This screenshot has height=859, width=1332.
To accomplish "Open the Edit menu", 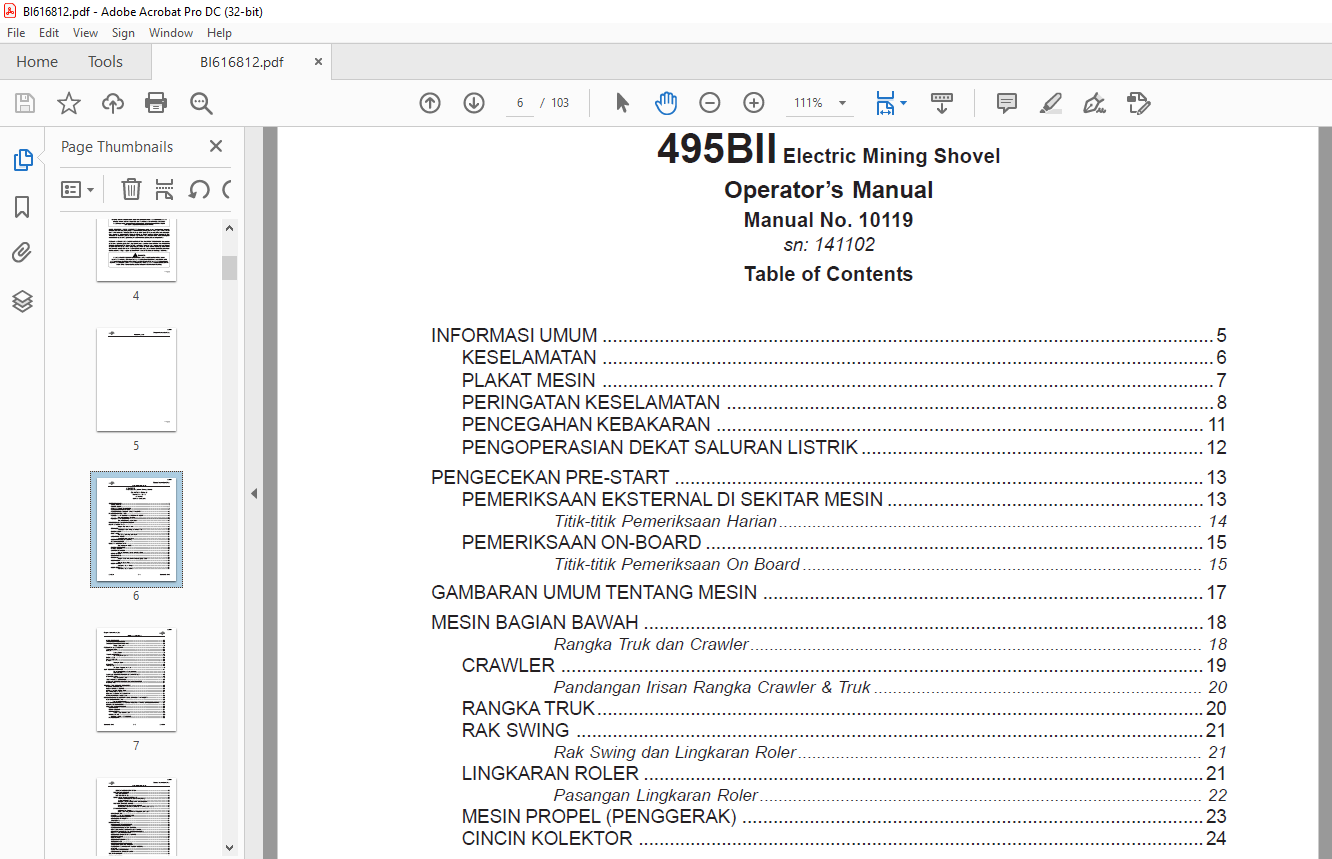I will (49, 33).
